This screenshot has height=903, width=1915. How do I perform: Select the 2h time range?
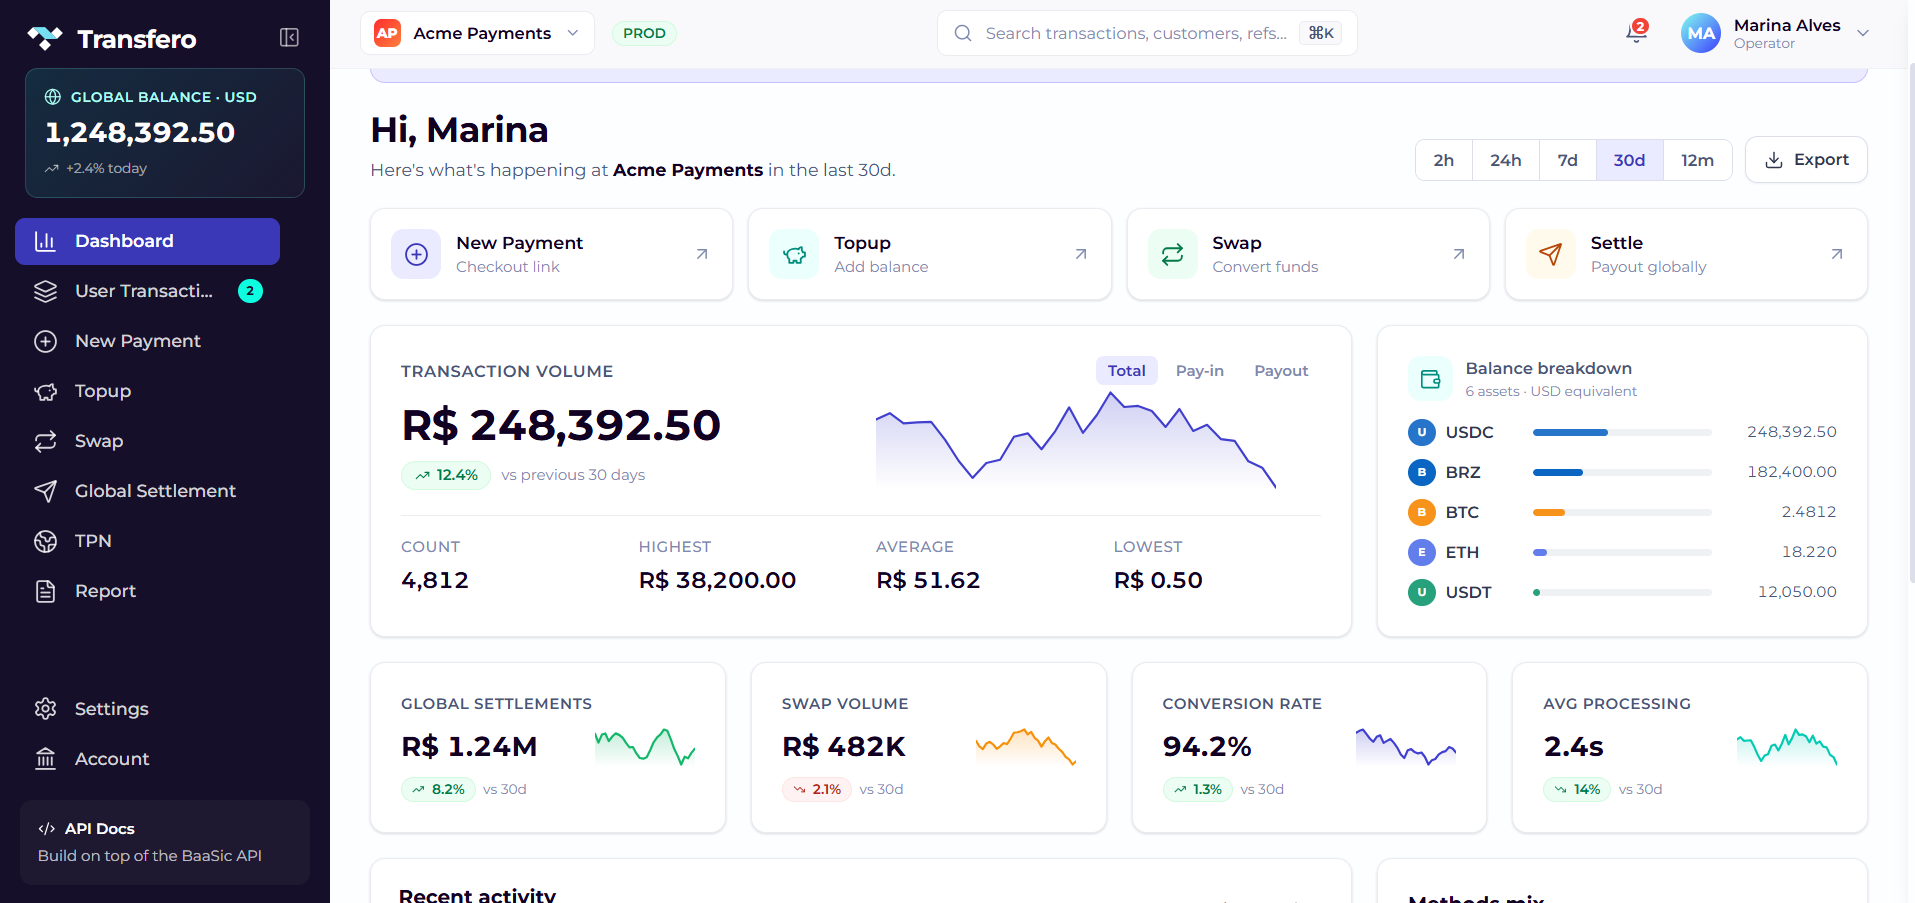click(1443, 160)
